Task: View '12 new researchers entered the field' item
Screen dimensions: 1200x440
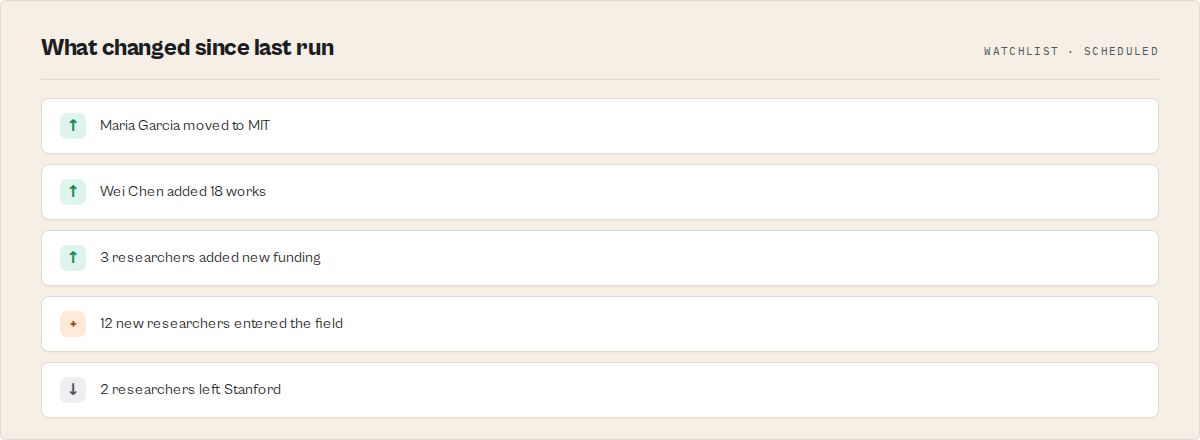Action: pyautogui.click(x=600, y=324)
